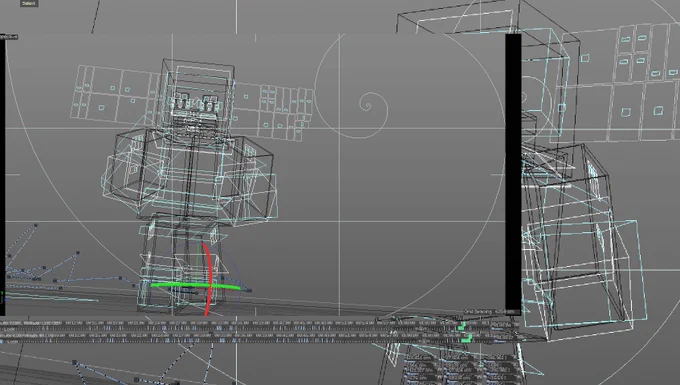680x385 pixels.
Task: Click the Select label at top
Action: pos(29,3)
